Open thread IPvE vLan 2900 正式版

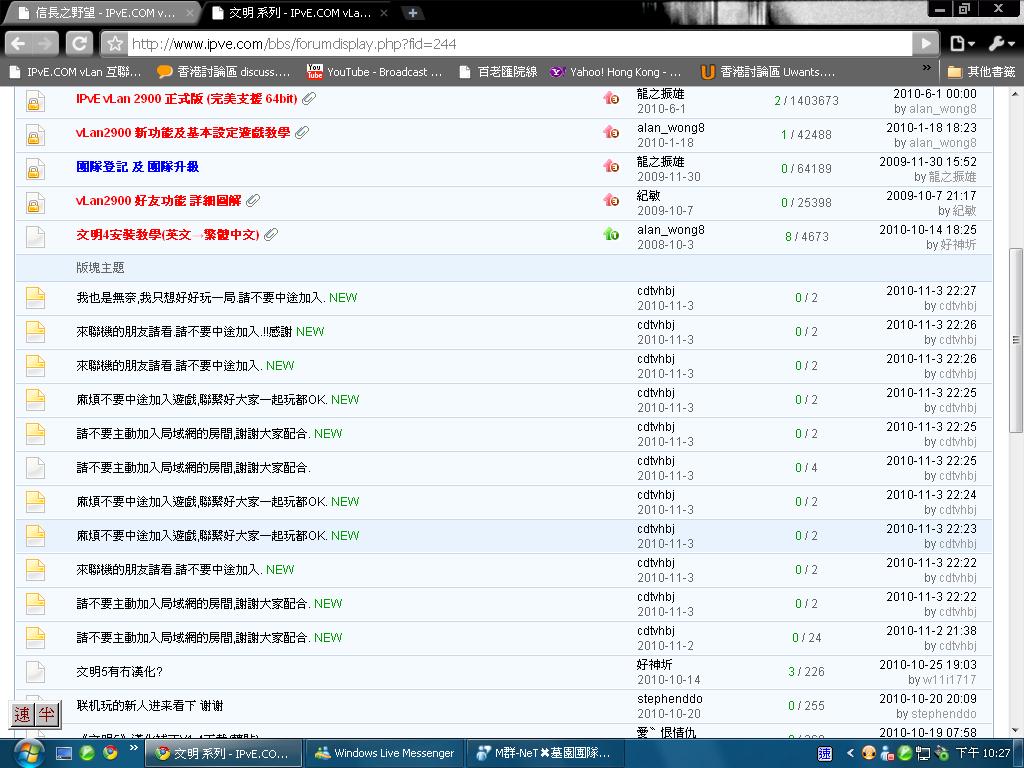tap(186, 99)
